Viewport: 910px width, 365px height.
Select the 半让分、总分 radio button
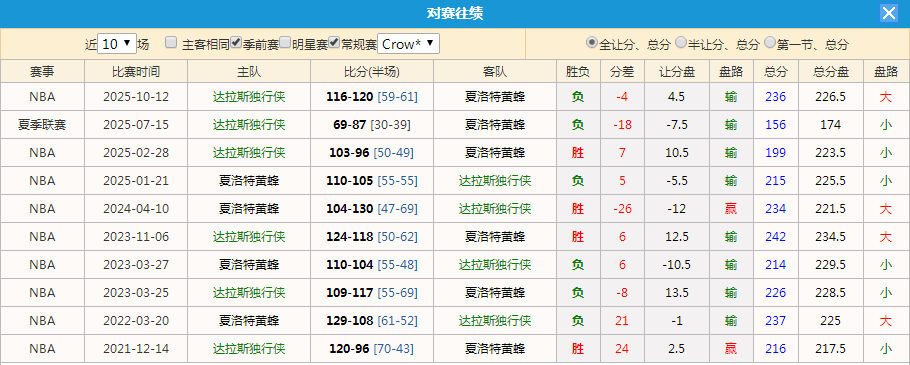681,42
